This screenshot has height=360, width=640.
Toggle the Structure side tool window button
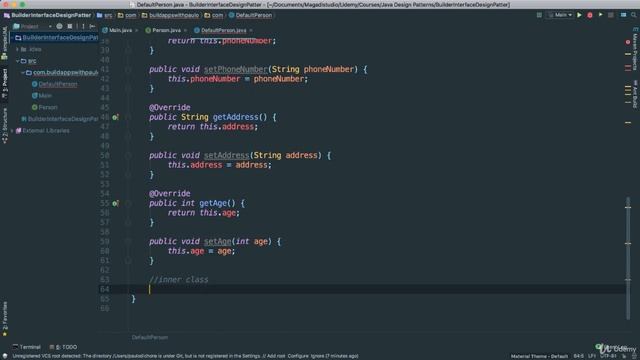tap(4, 126)
